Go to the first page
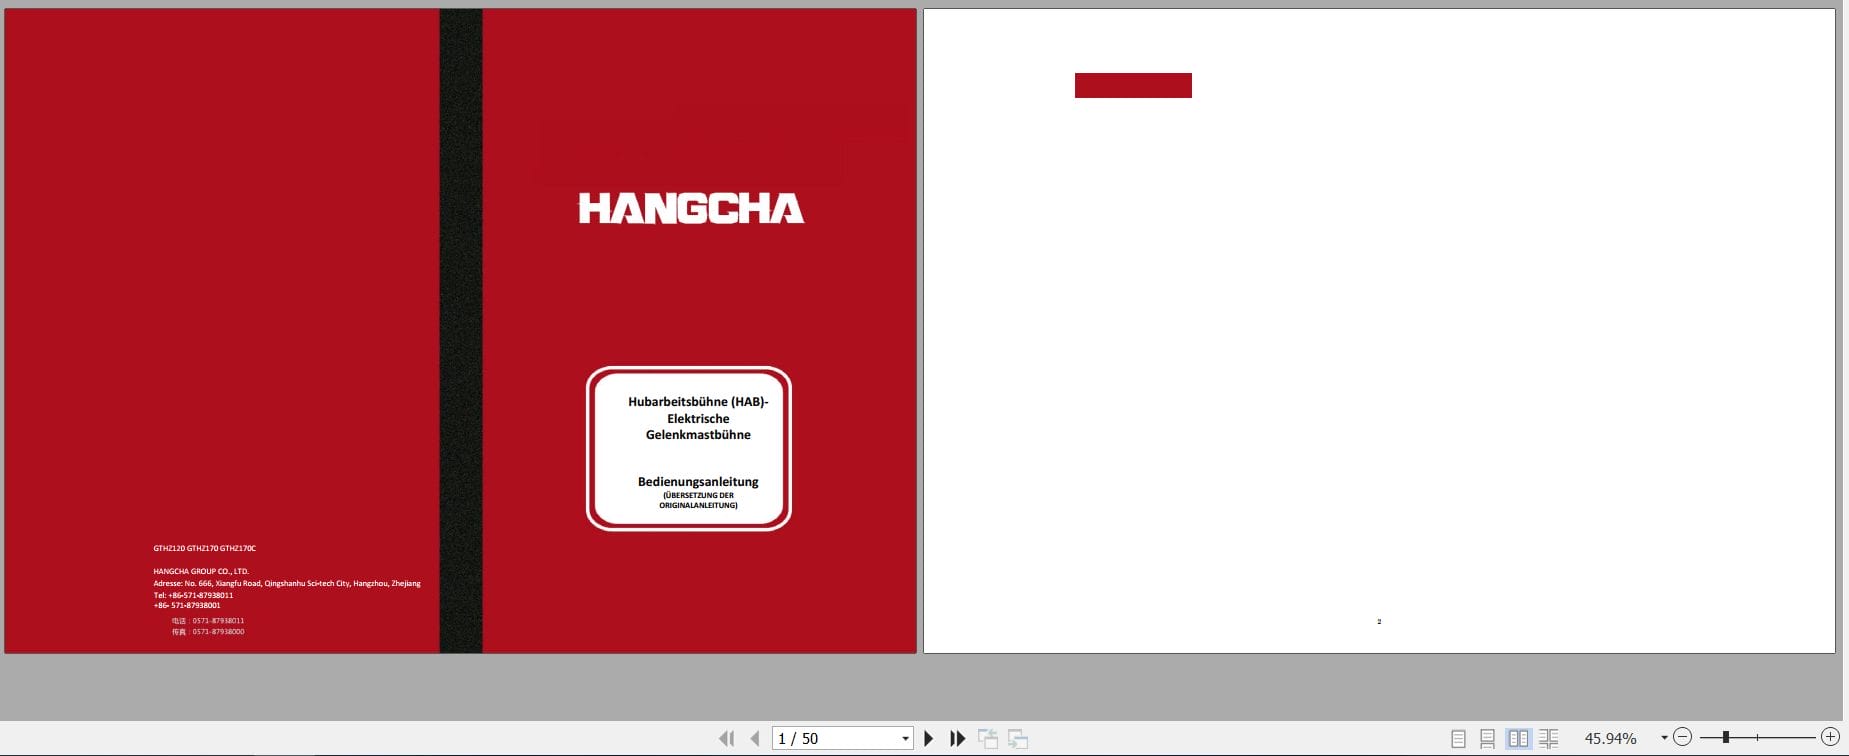 tap(726, 738)
